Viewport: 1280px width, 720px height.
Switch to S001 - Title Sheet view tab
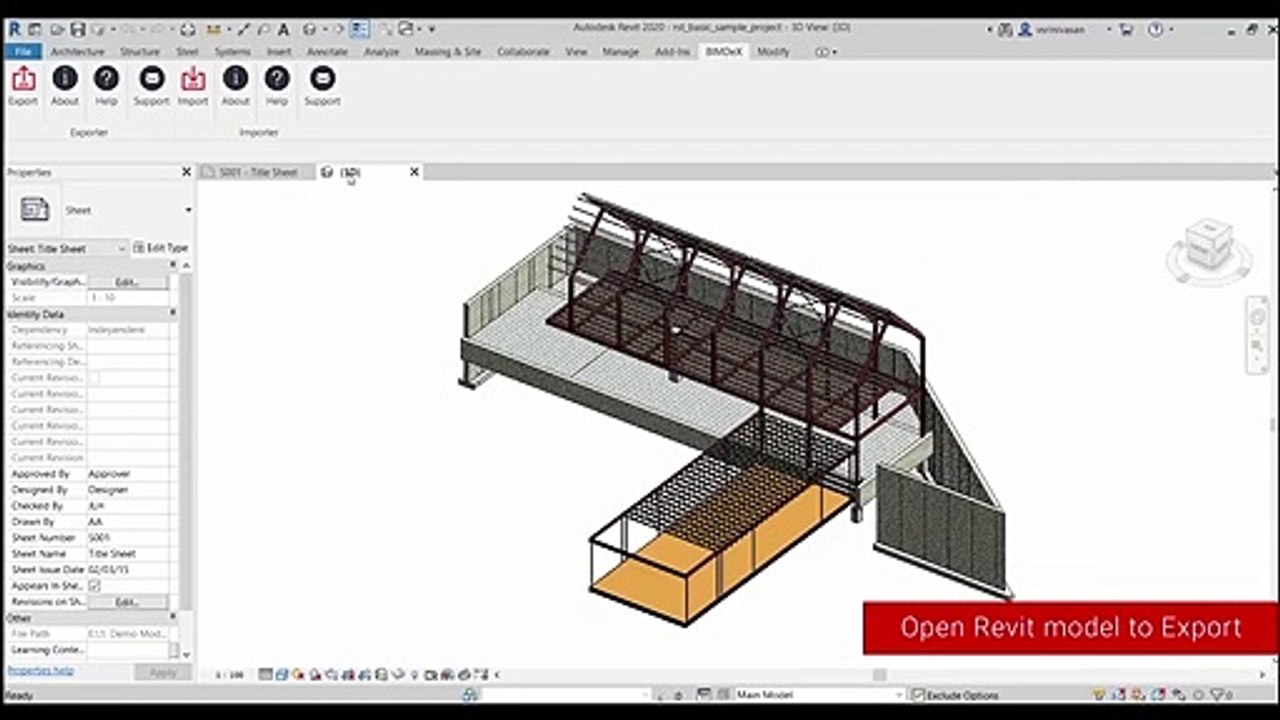(257, 172)
